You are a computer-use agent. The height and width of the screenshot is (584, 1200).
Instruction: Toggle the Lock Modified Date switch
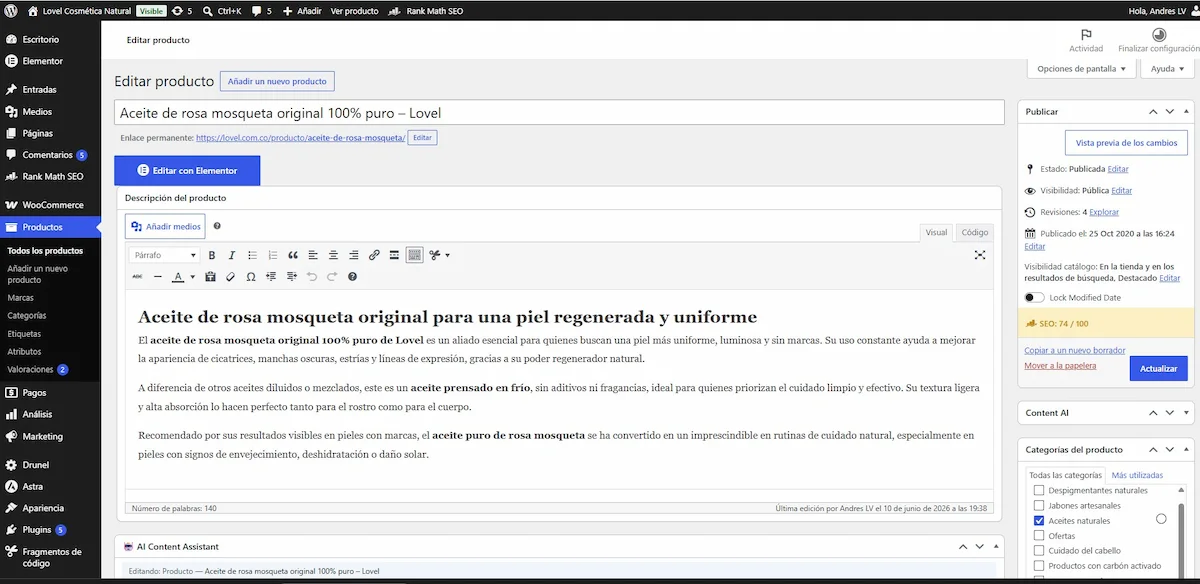[x=1034, y=297]
